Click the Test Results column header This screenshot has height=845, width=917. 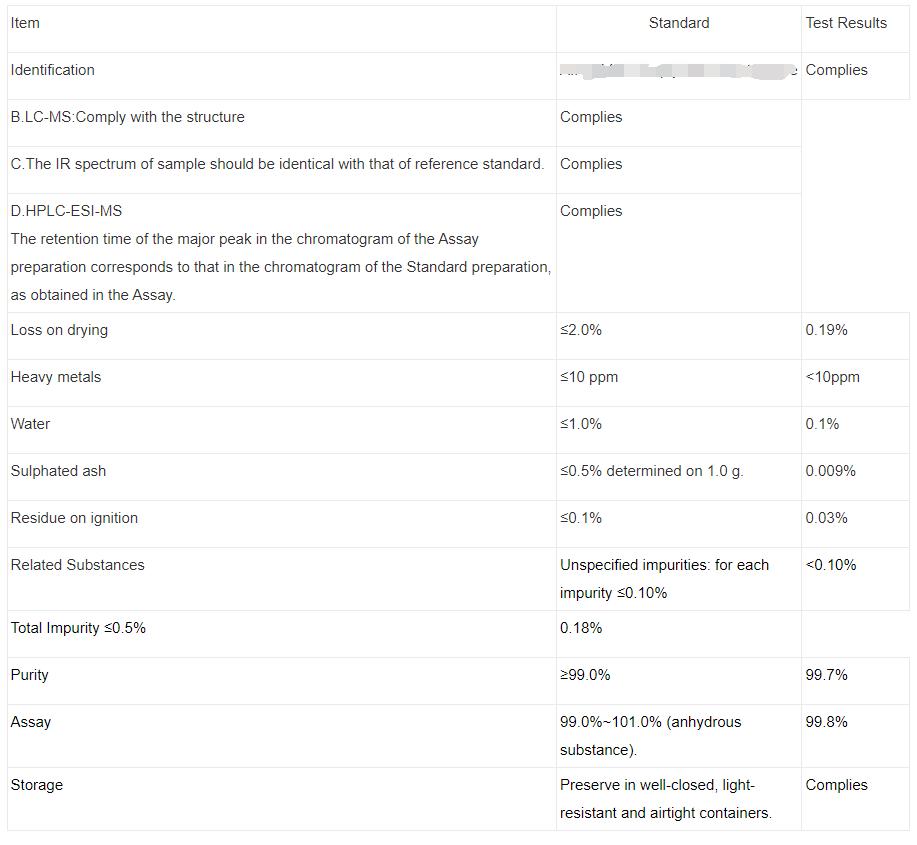pyautogui.click(x=846, y=23)
